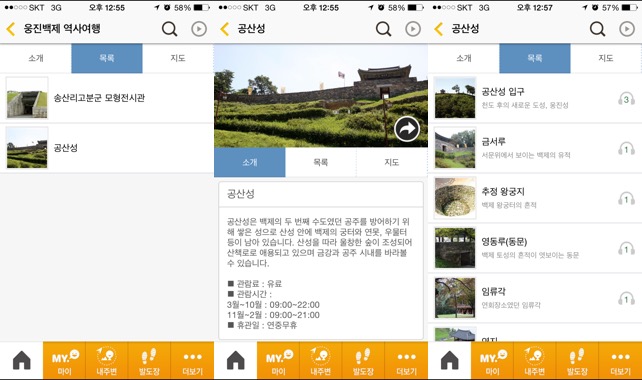
Task: Switch to 지도 tab on 웅진백제 역사여행 screen
Action: pyautogui.click(x=178, y=58)
